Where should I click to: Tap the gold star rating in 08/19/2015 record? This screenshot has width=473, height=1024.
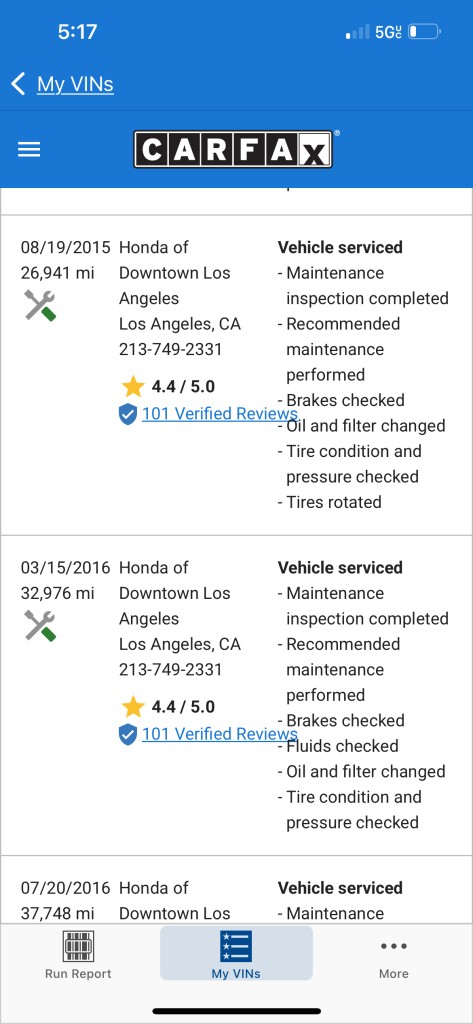point(133,387)
